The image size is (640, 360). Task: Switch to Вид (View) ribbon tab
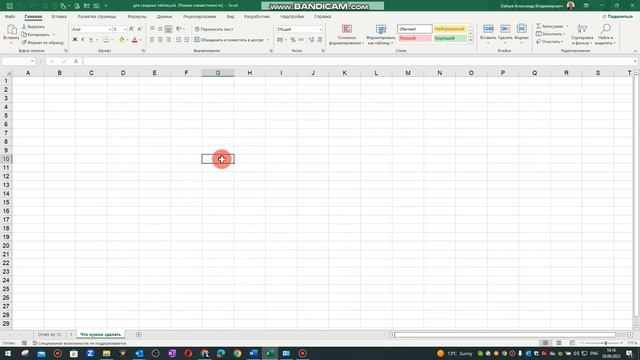pyautogui.click(x=230, y=17)
